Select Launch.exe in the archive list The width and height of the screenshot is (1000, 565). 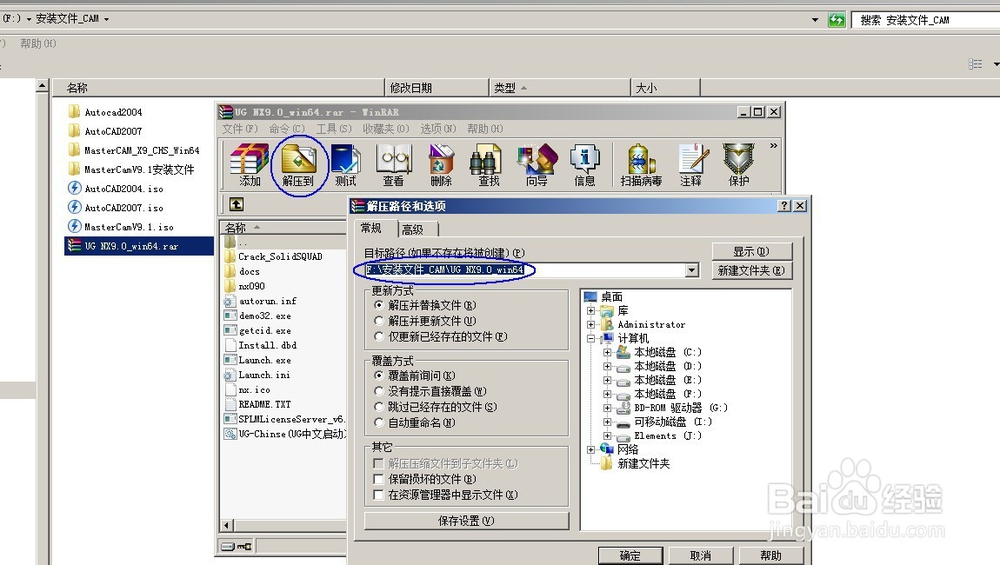258,360
